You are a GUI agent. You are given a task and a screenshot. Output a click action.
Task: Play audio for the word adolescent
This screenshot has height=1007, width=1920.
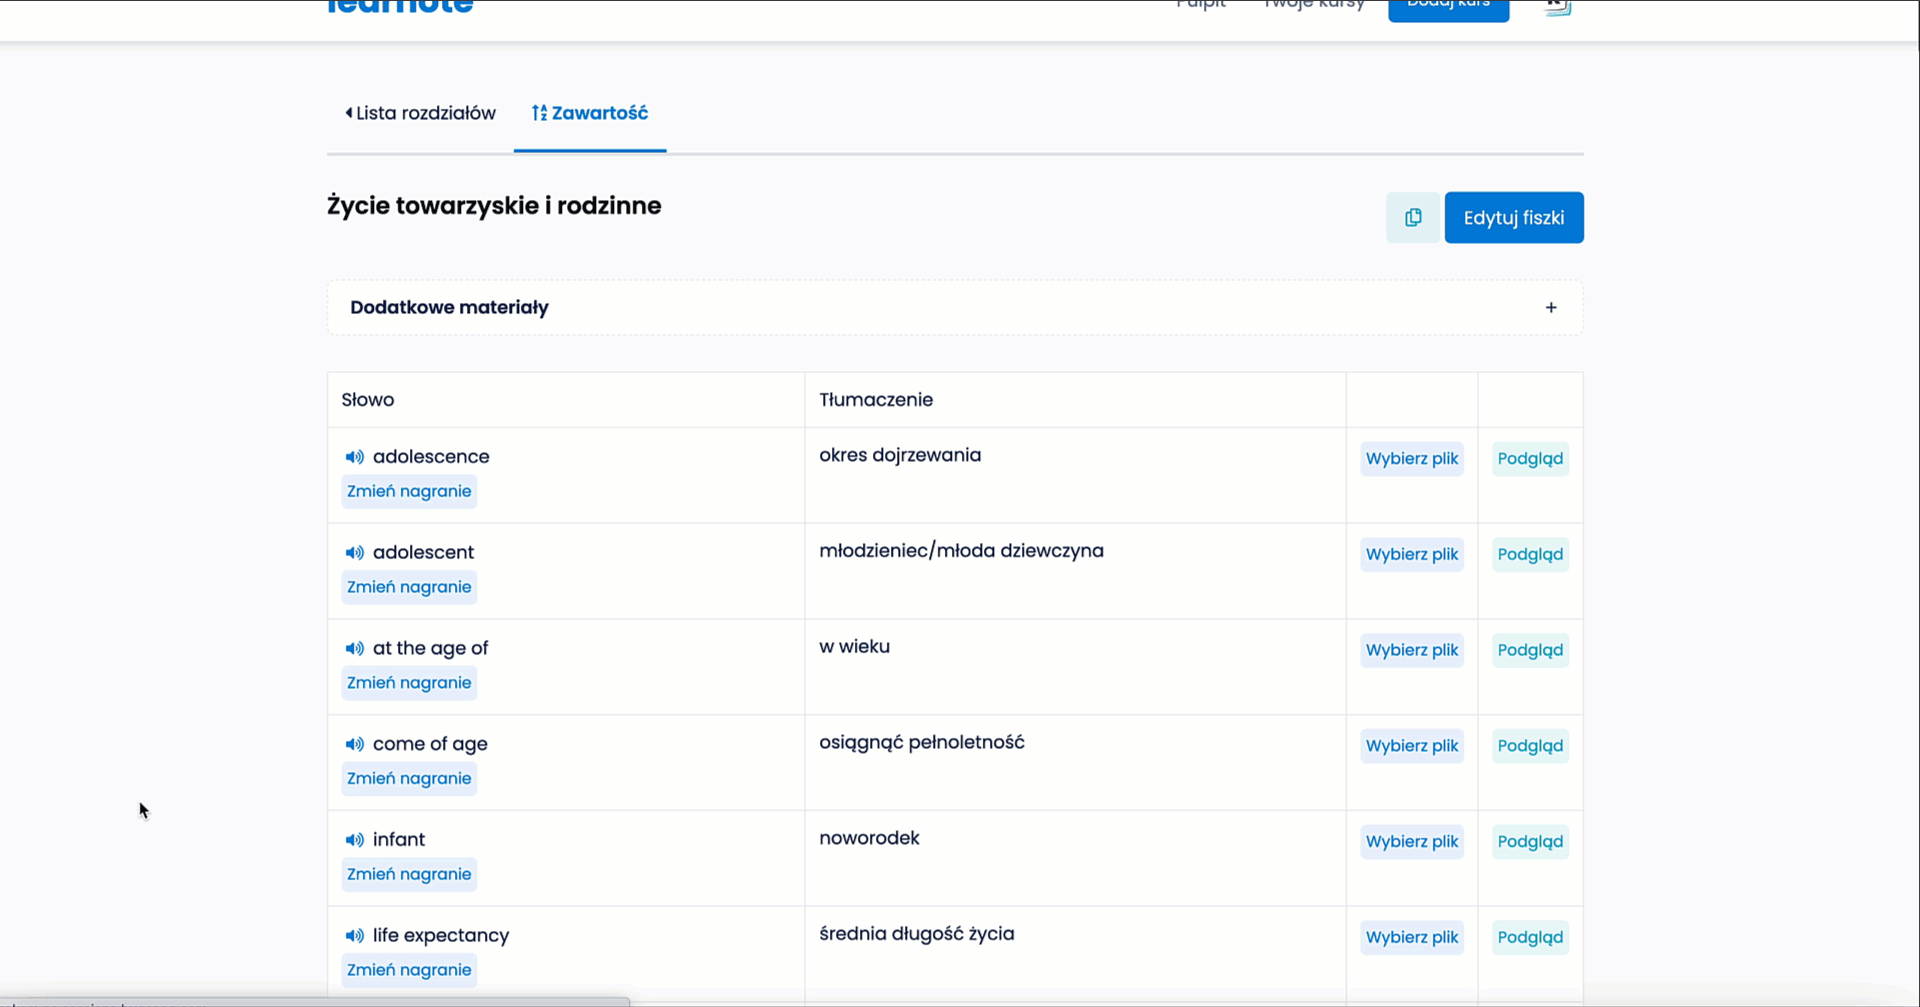point(354,553)
